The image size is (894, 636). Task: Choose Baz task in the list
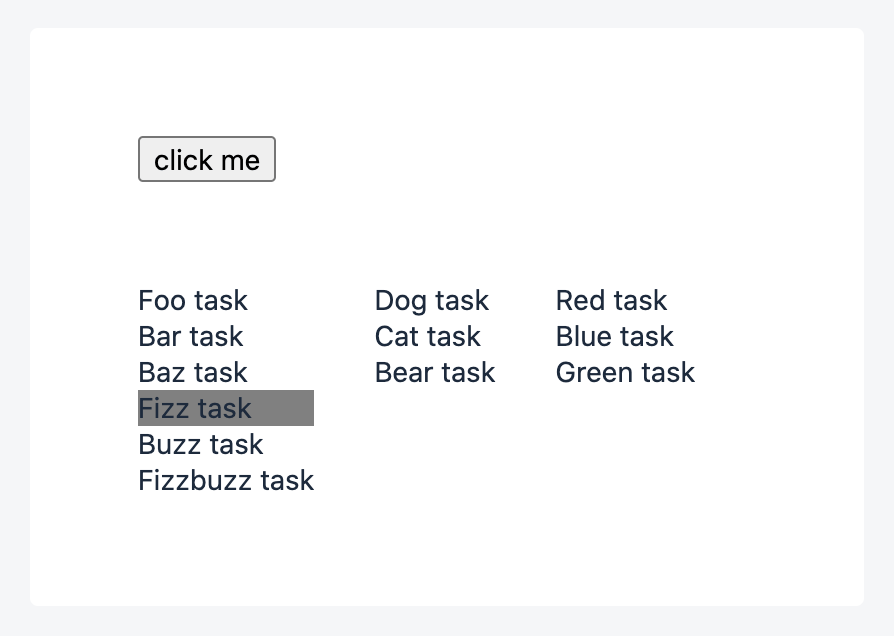193,372
